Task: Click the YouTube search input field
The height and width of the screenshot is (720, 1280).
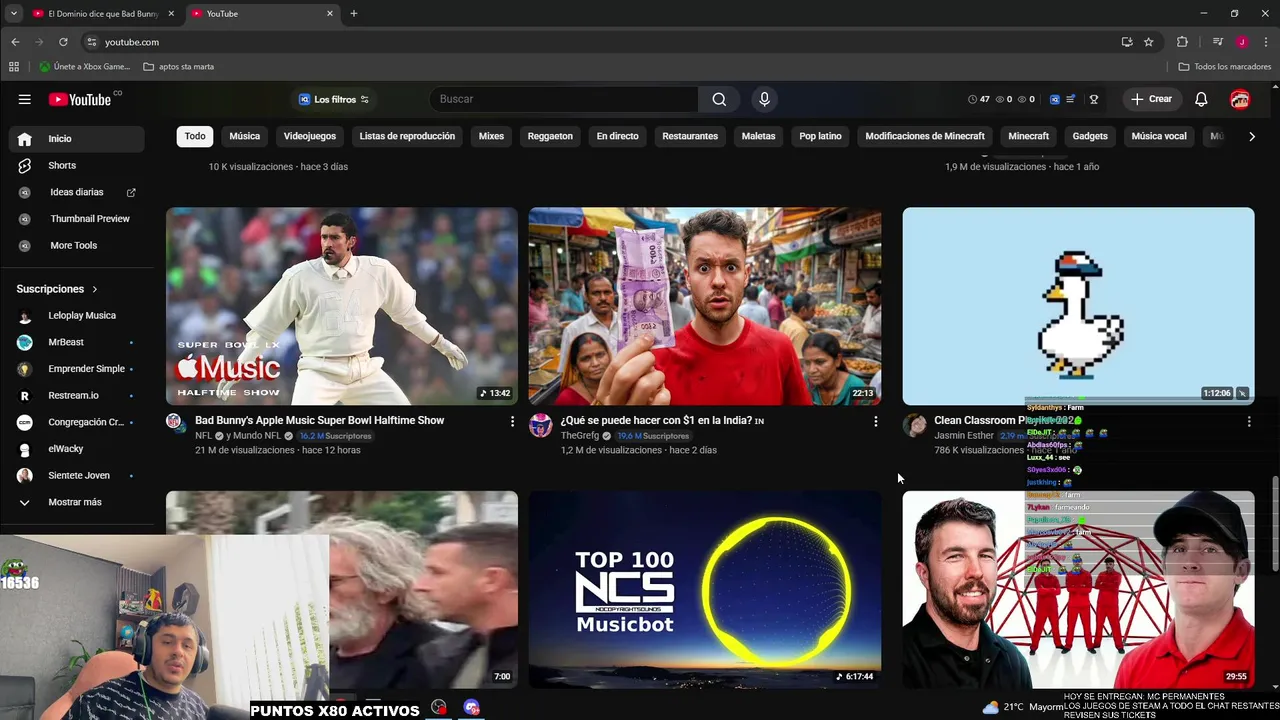Action: pyautogui.click(x=564, y=99)
